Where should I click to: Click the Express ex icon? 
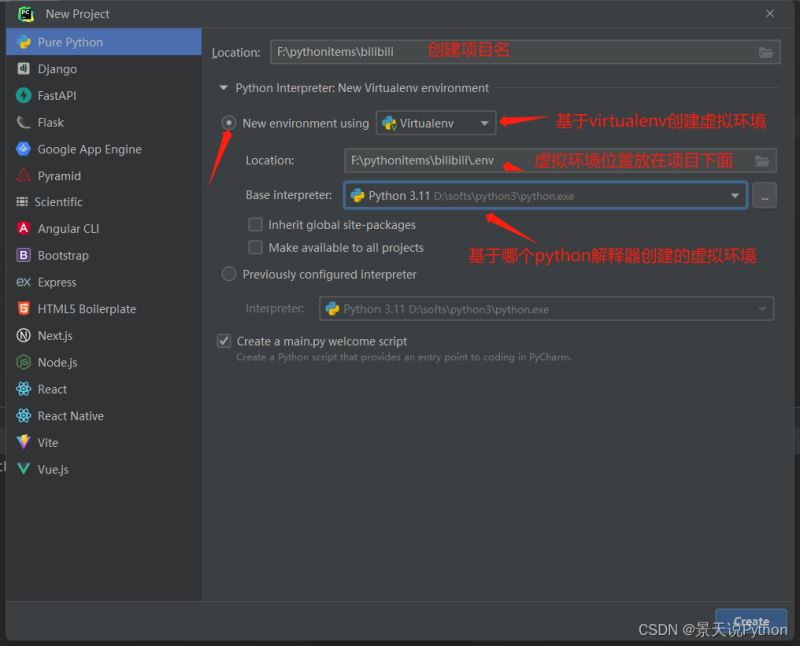[23, 282]
